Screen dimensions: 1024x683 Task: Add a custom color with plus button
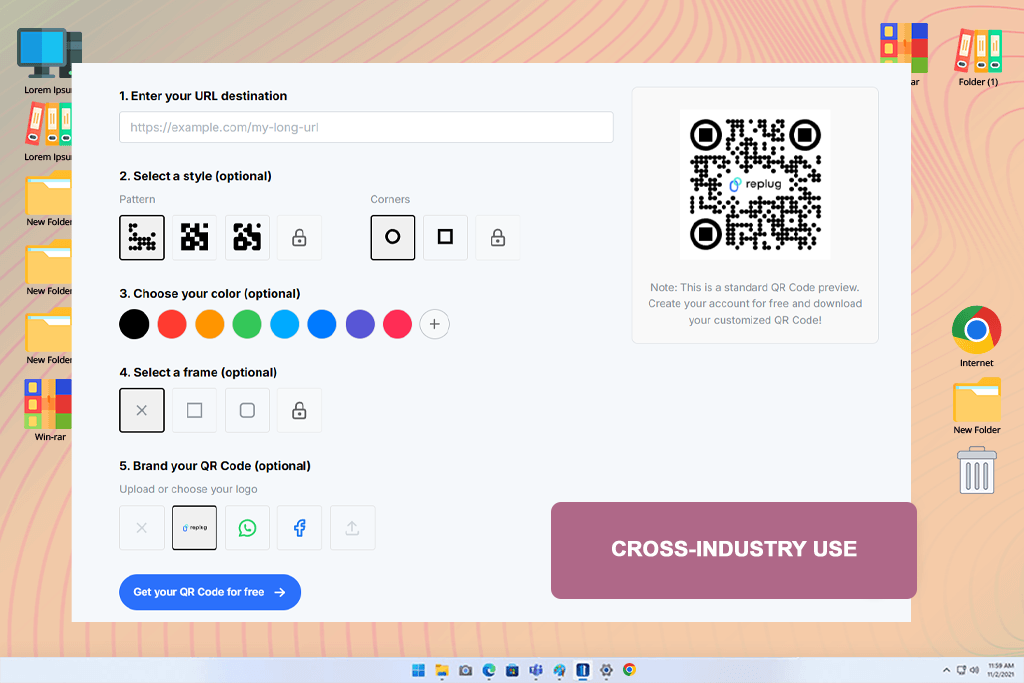(x=434, y=324)
